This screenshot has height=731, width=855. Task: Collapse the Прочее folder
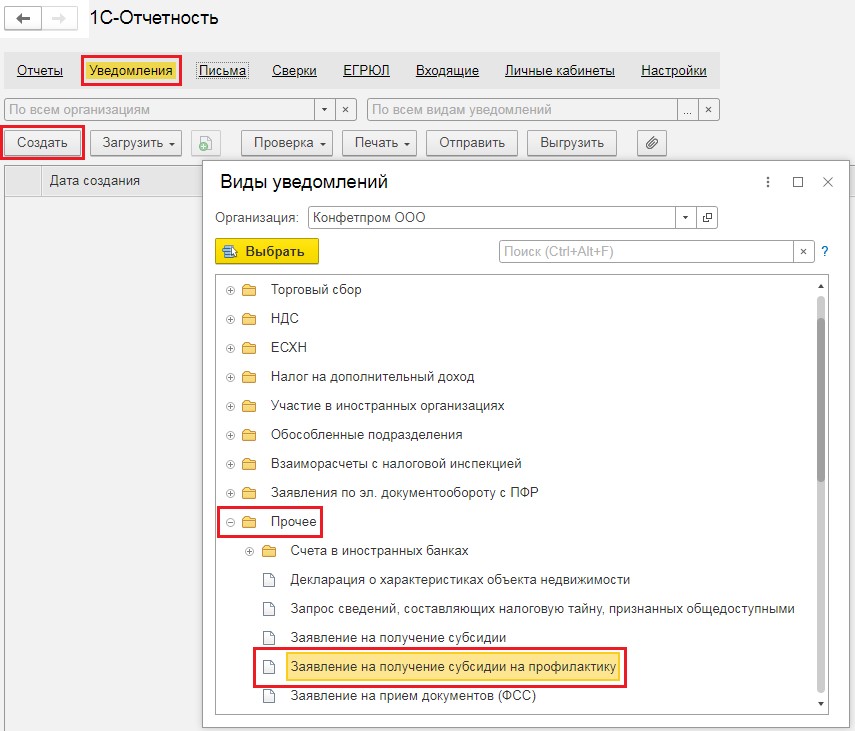230,522
